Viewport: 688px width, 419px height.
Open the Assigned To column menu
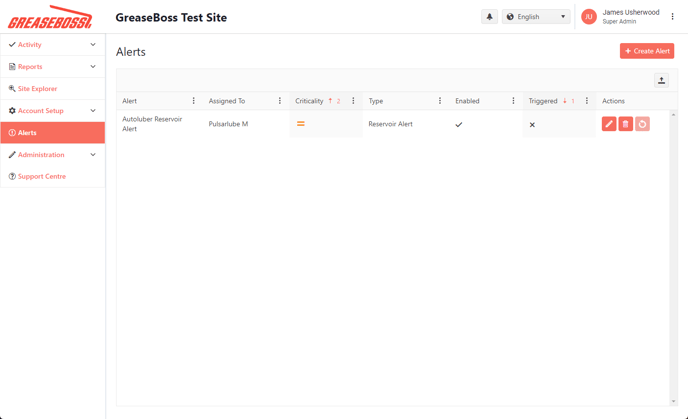click(280, 101)
